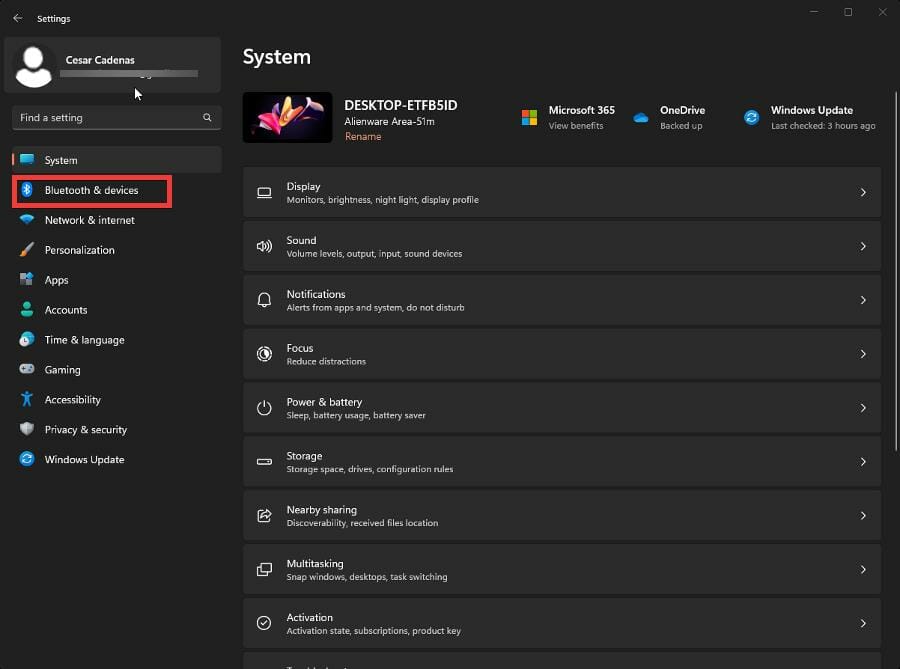Click the desktop wallpaper thumbnail

click(288, 117)
